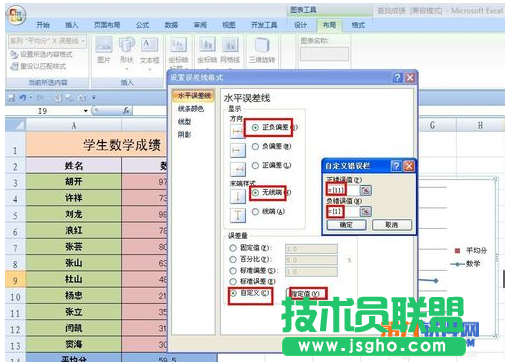Select the 自定义 custom radio option

click(233, 293)
